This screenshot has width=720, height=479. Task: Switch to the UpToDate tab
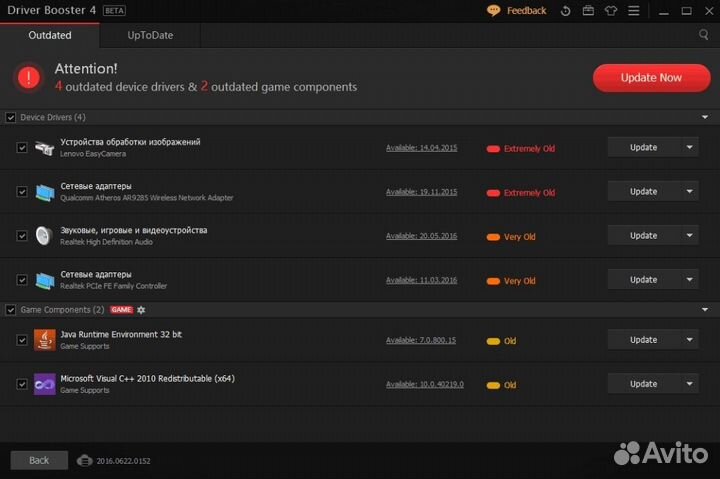click(150, 35)
